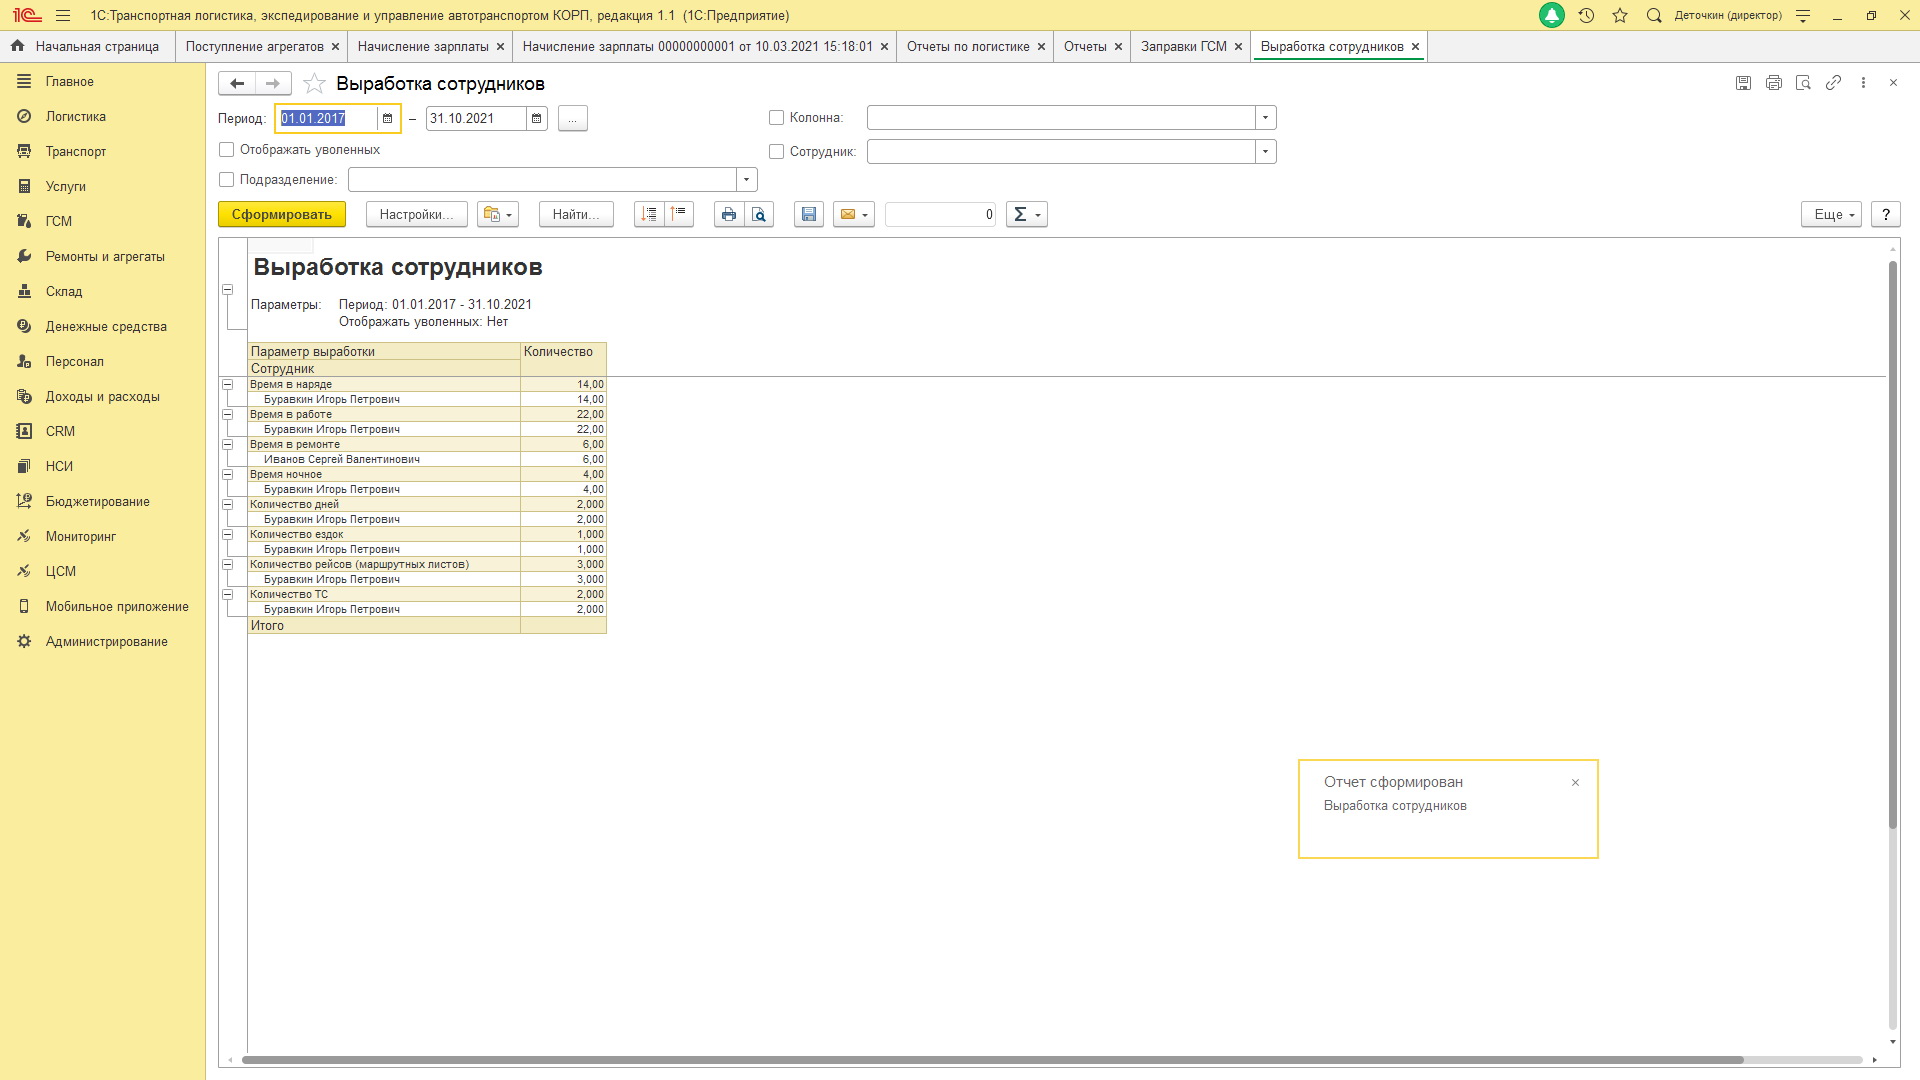Open Настройки... report settings

tap(416, 214)
